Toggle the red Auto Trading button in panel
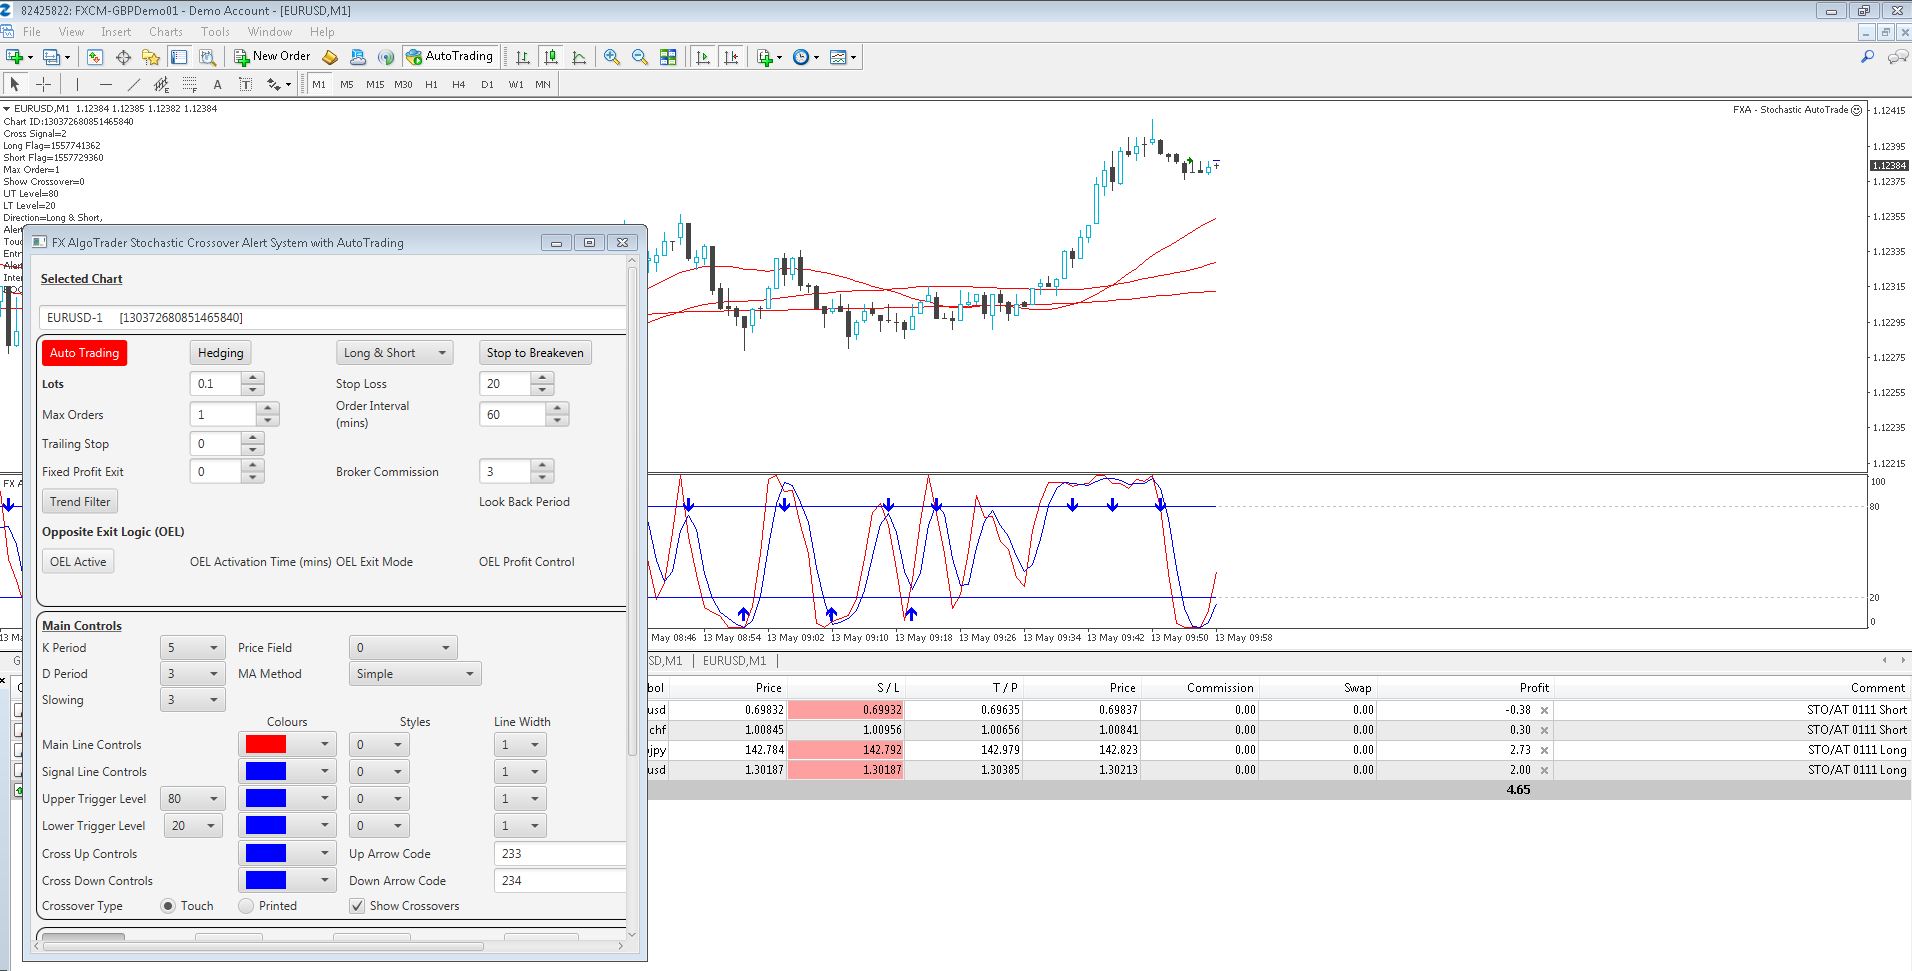 pos(84,352)
